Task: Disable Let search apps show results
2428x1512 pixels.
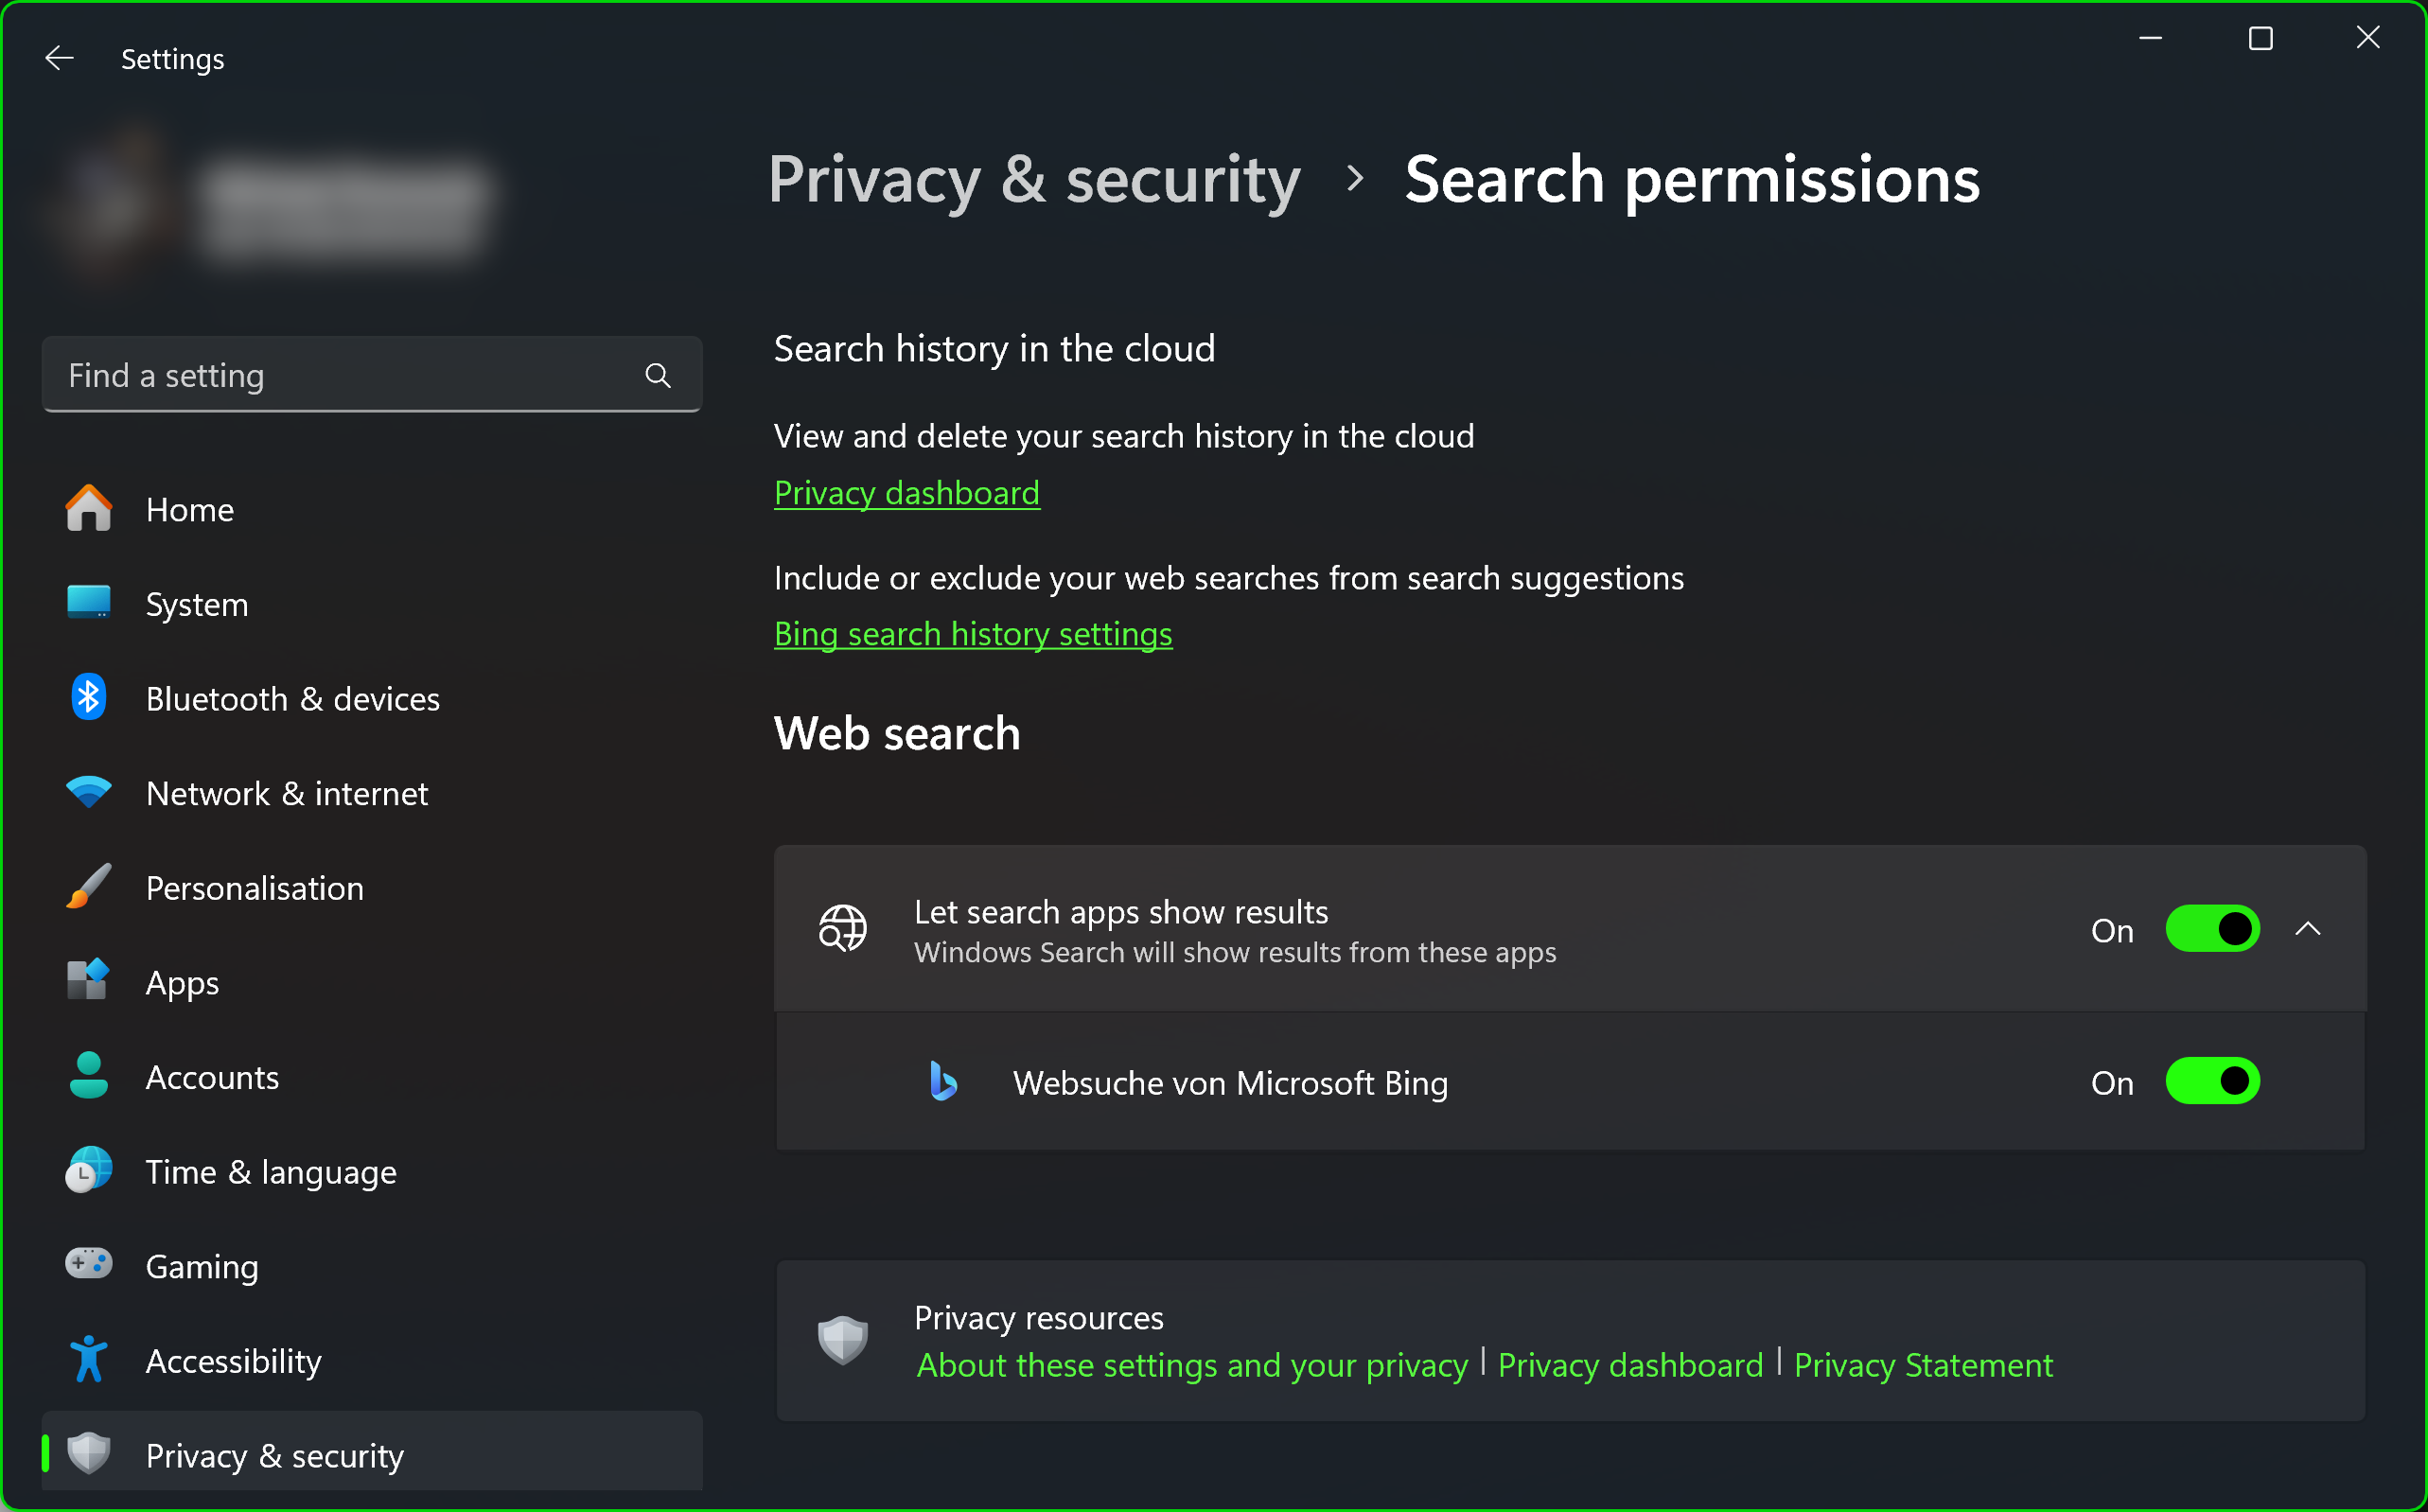Action: [2211, 929]
